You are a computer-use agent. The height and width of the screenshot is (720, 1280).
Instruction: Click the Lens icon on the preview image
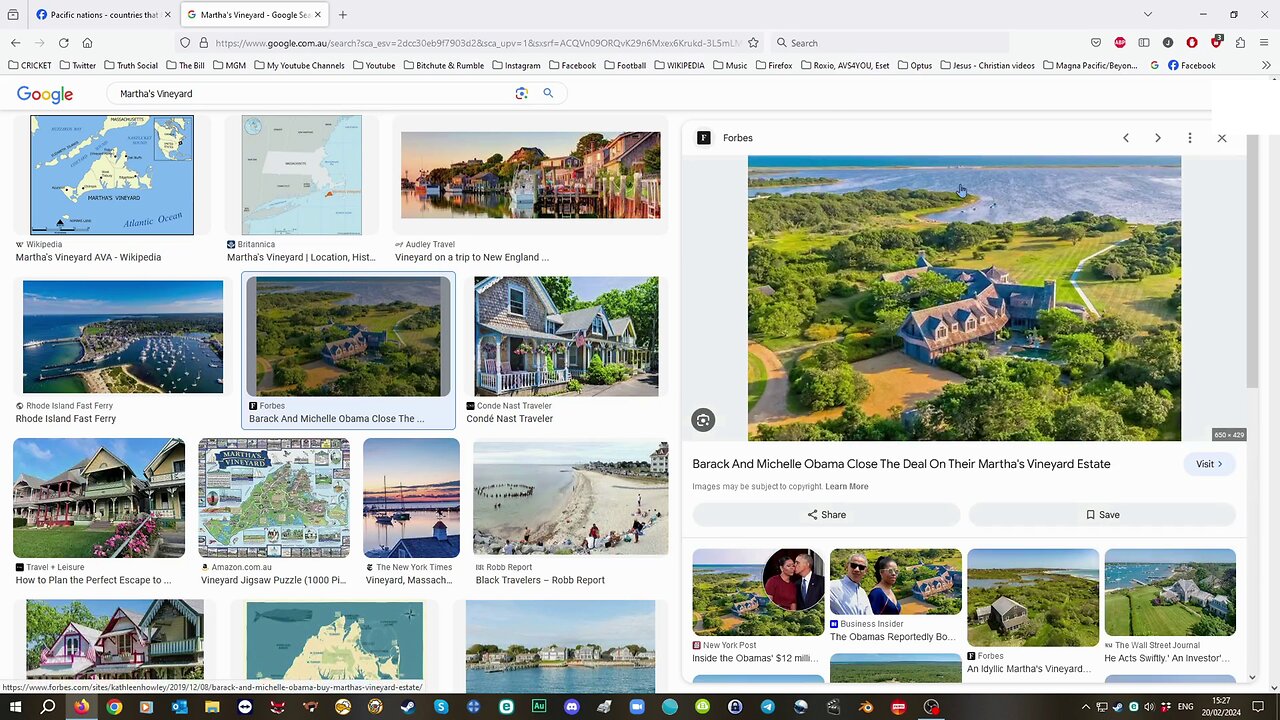pos(703,420)
